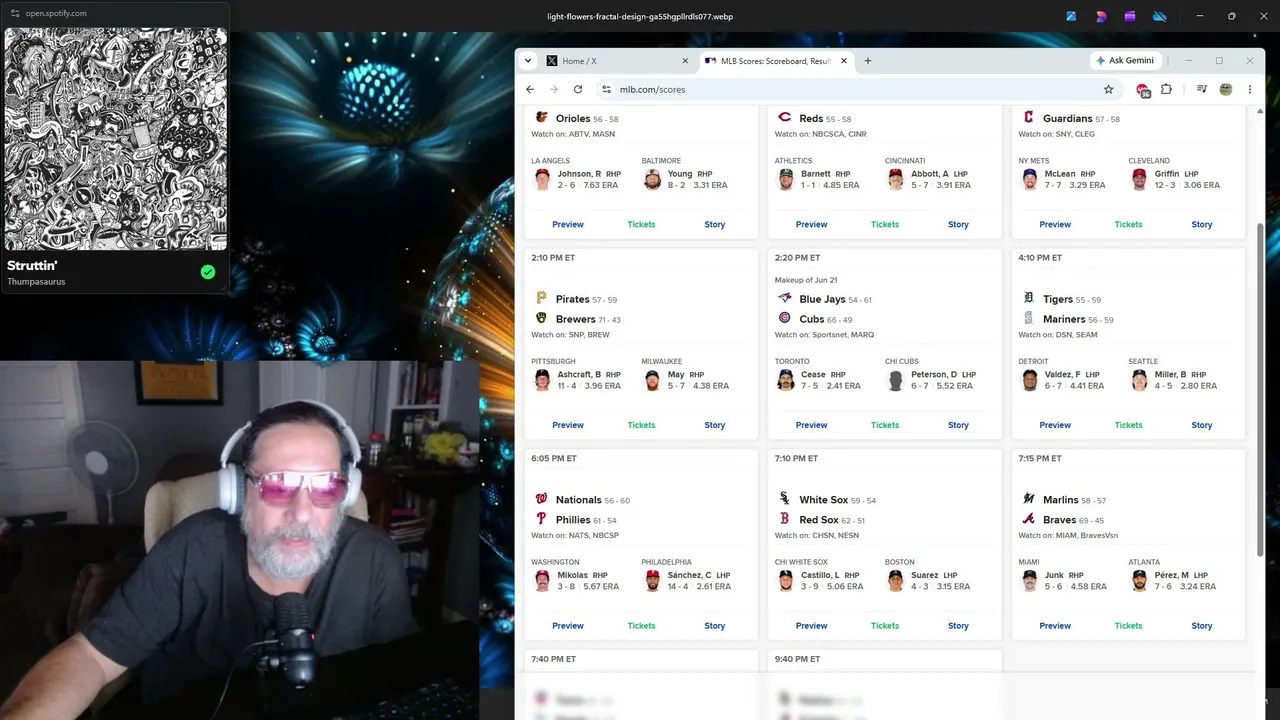The image size is (1280, 720).
Task: Click the Struttin' album artwork
Action: pyautogui.click(x=116, y=139)
